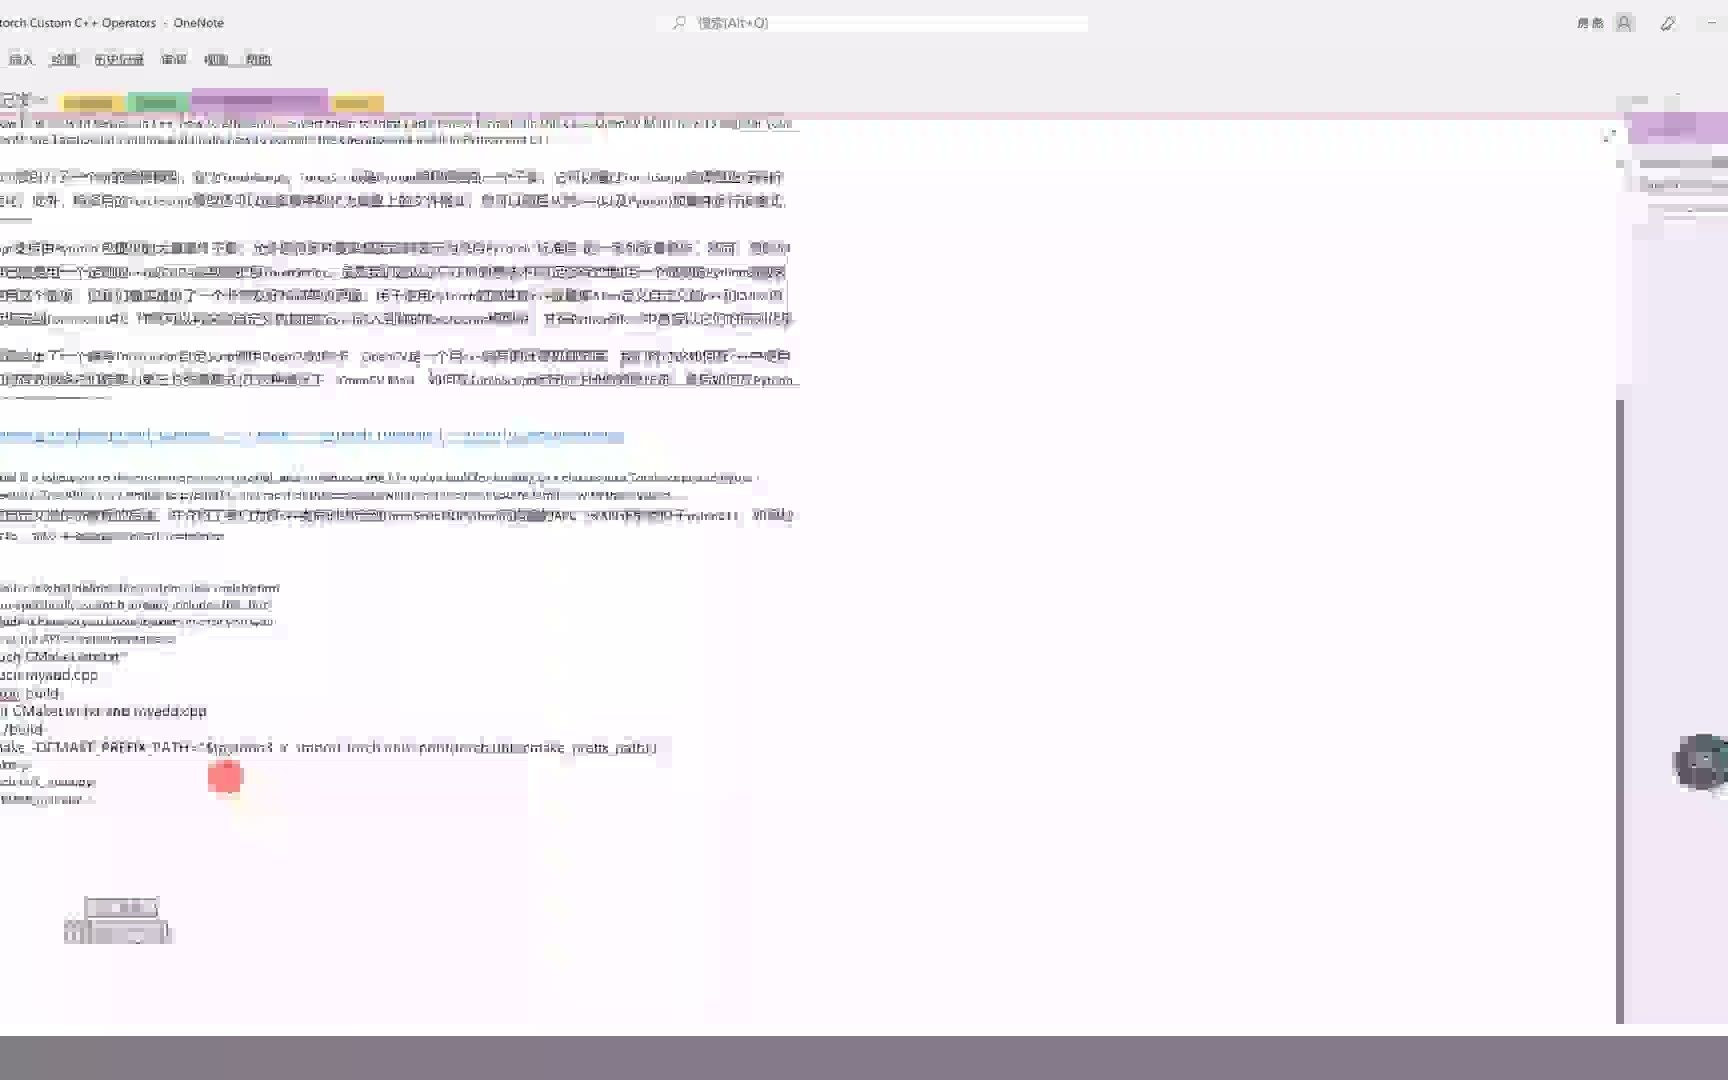Expand the notebook dropdown at left
Viewport: 1728px width, 1080px height.
[24, 100]
